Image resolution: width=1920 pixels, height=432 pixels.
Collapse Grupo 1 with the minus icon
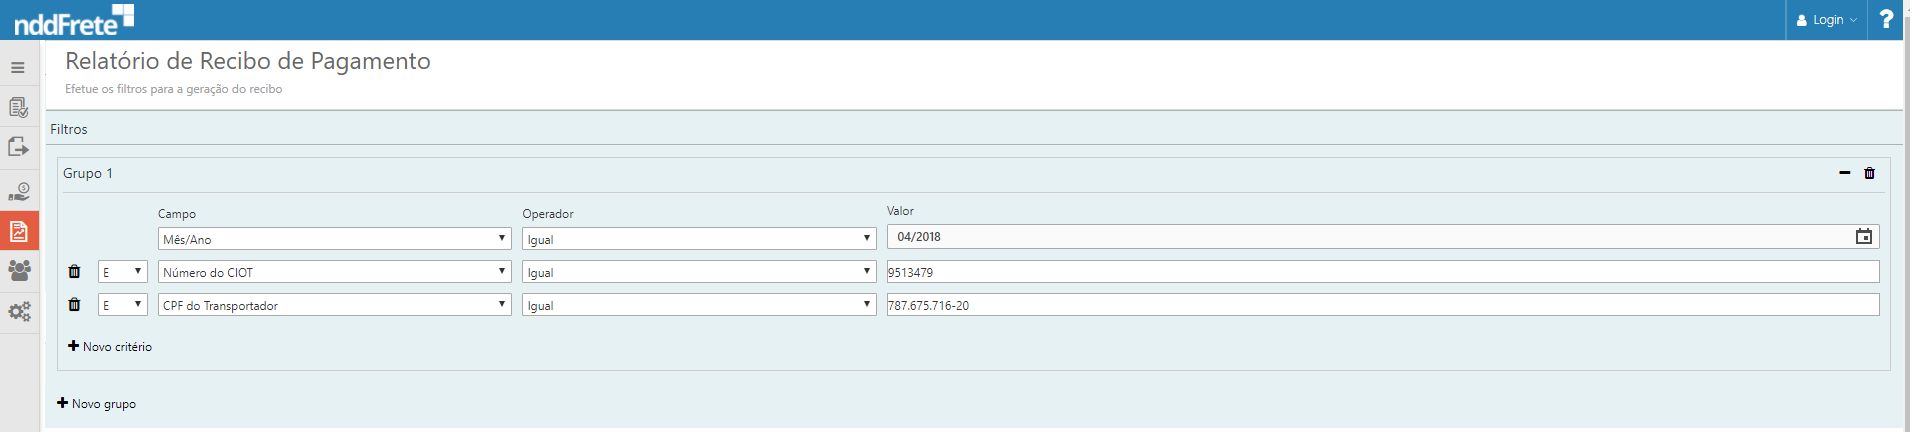(x=1844, y=173)
